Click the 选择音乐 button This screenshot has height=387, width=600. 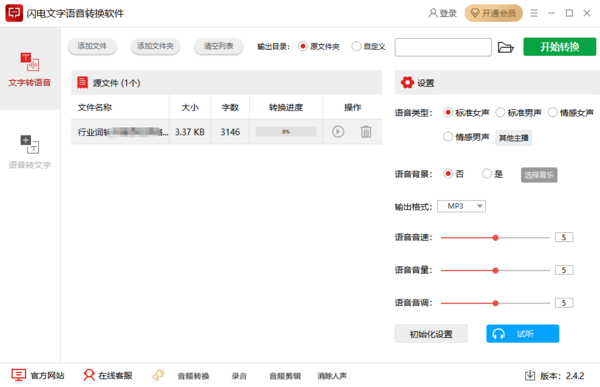539,175
